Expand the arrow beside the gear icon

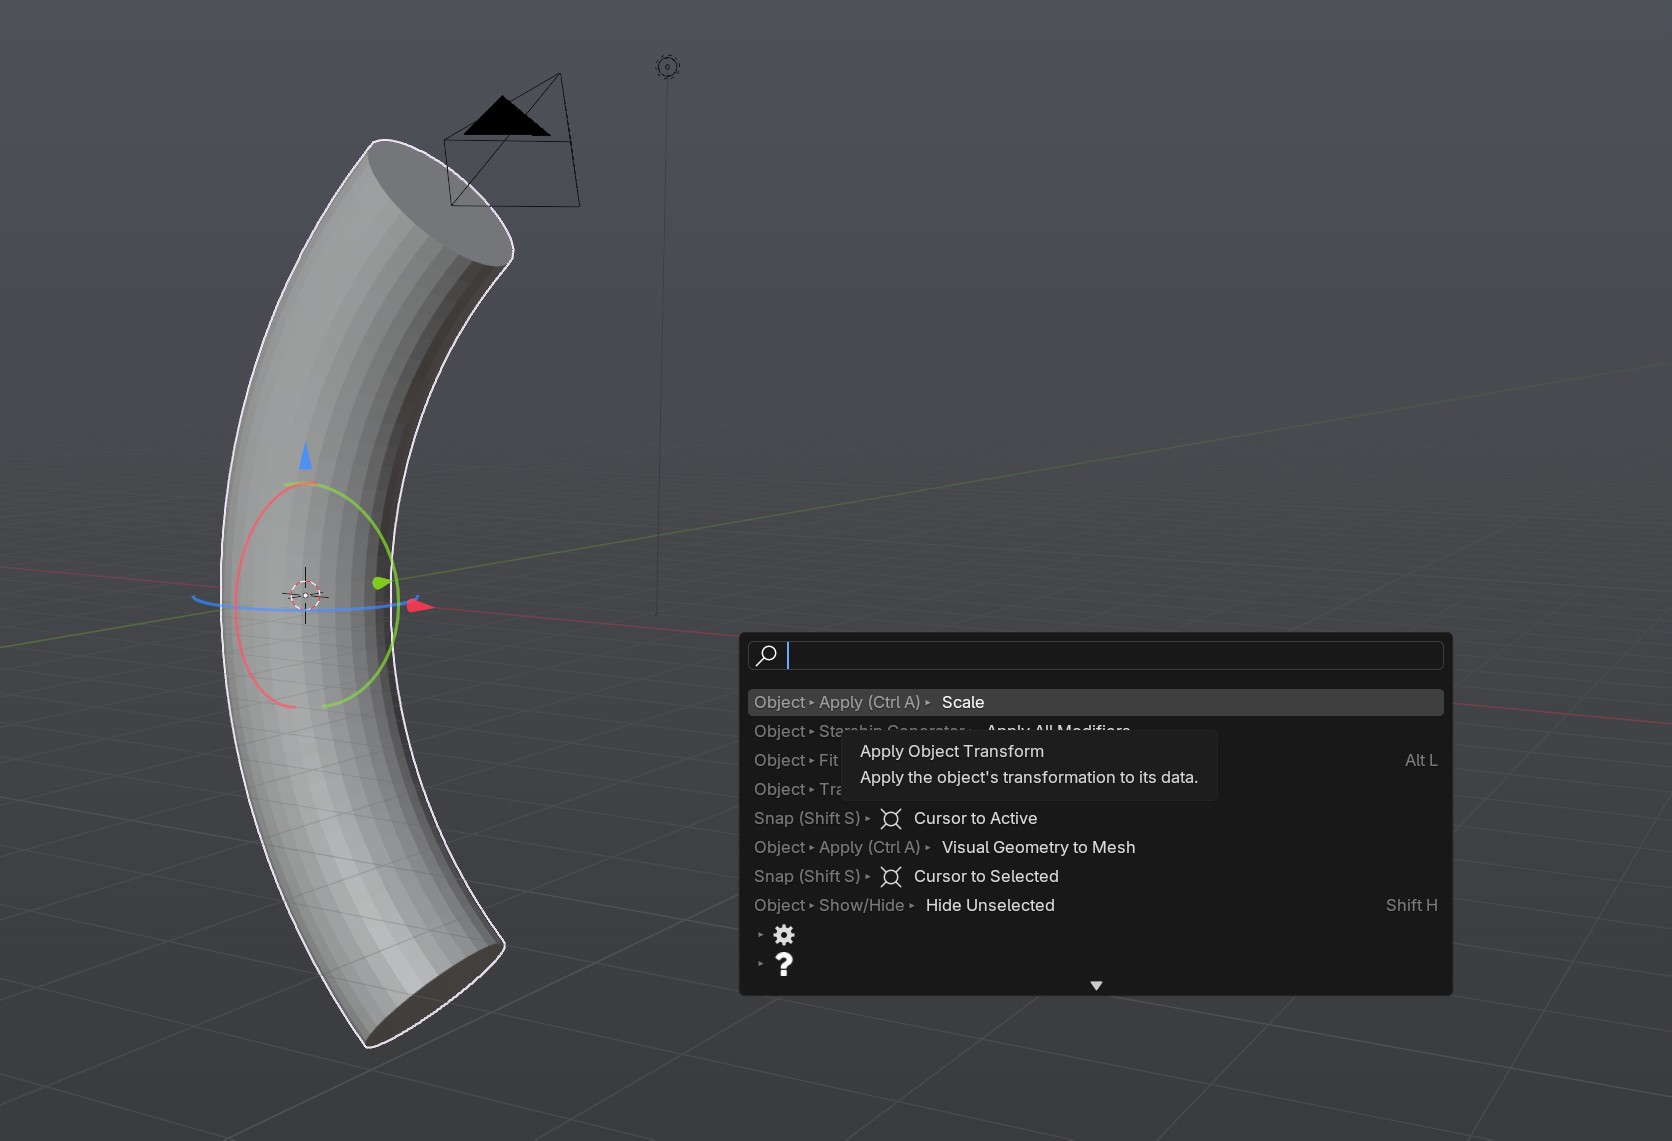click(761, 935)
